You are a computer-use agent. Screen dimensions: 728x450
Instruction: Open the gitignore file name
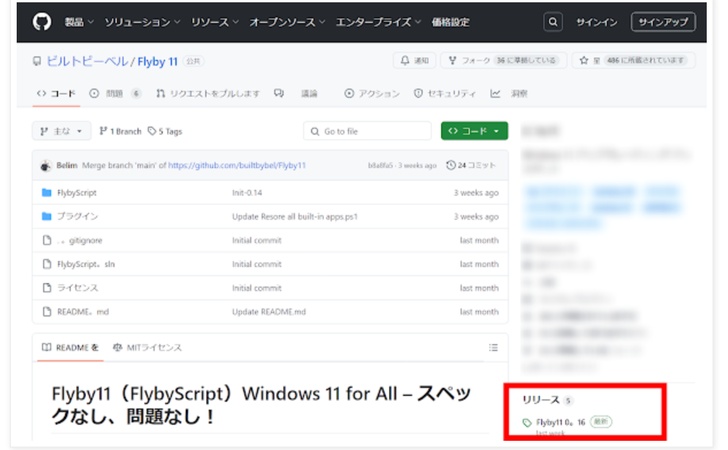[x=79, y=240]
